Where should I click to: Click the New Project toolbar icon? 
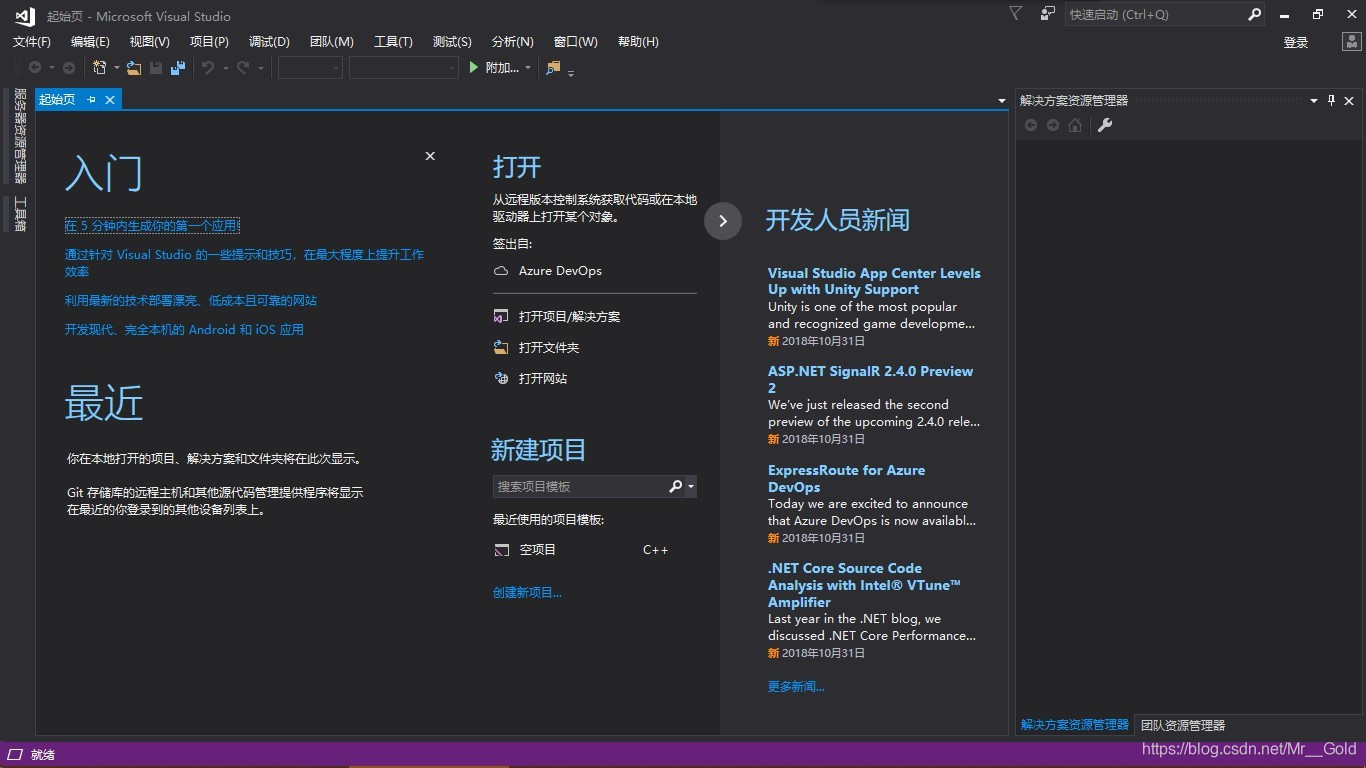pyautogui.click(x=99, y=68)
